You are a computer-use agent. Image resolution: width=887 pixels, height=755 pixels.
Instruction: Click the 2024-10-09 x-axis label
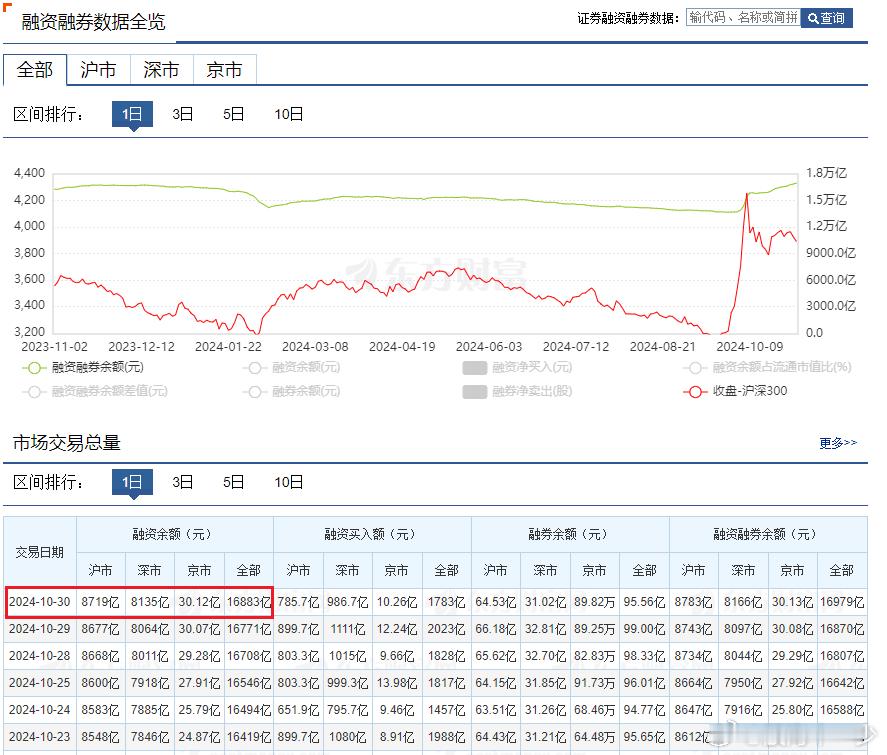point(750,346)
